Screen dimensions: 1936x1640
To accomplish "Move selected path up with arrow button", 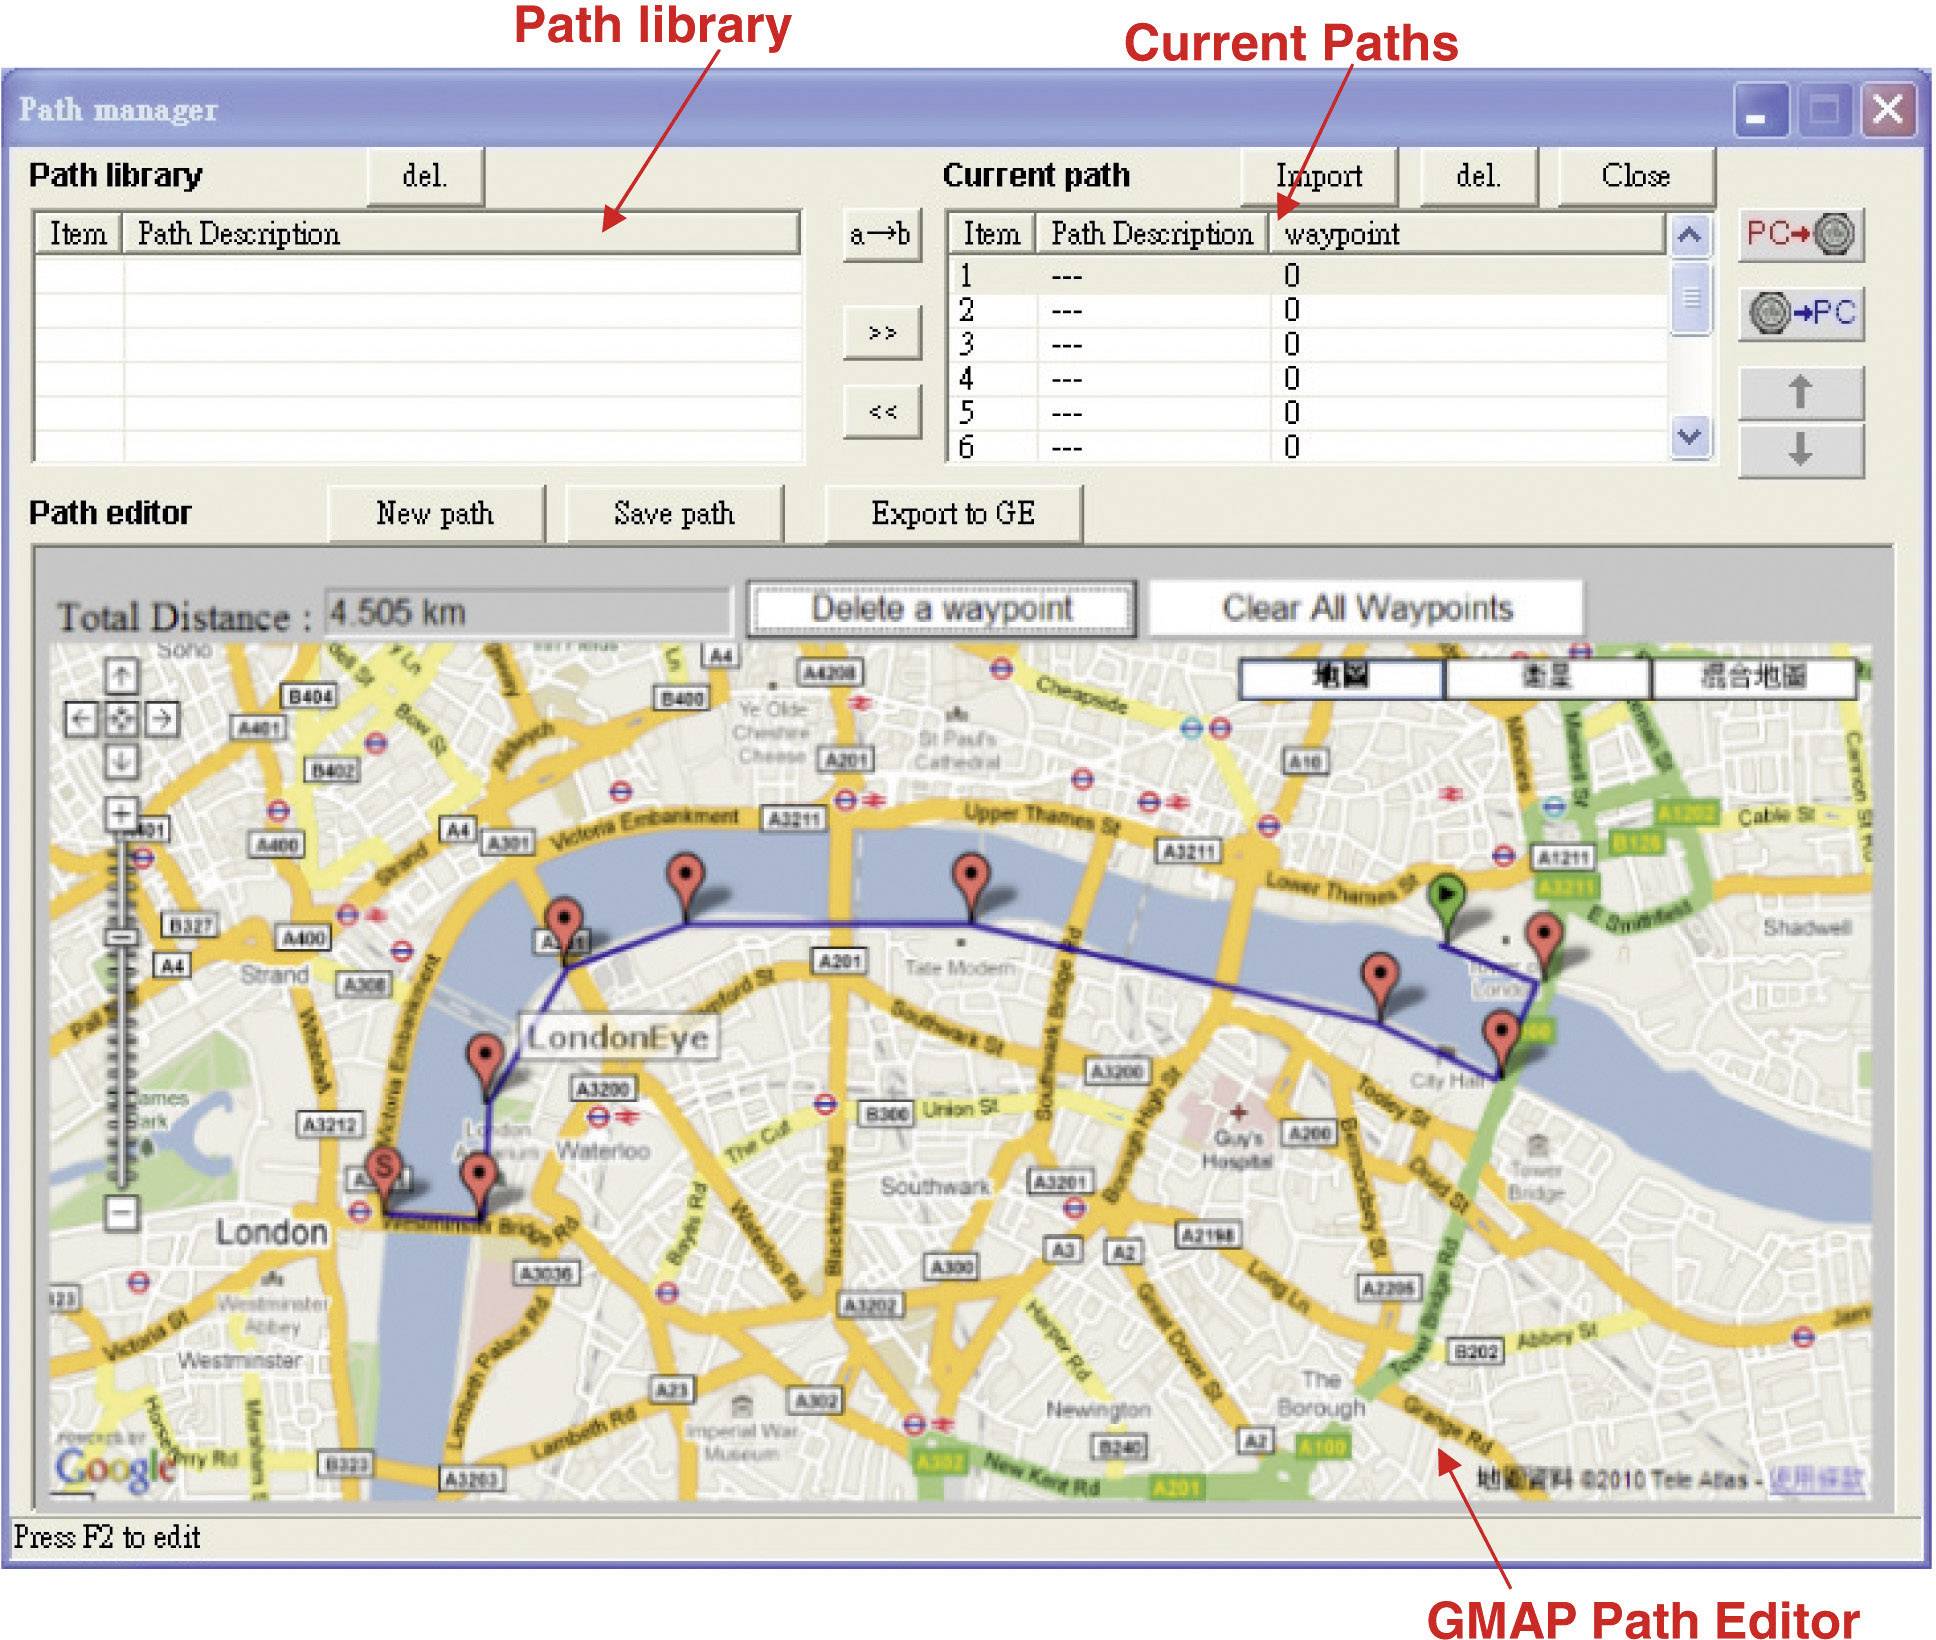I will [1800, 392].
